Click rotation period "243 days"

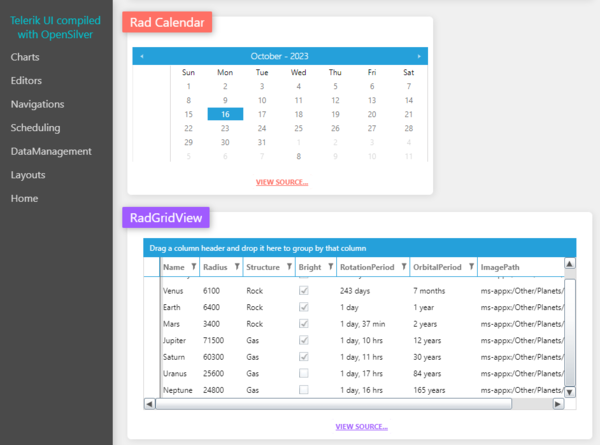tap(355, 291)
